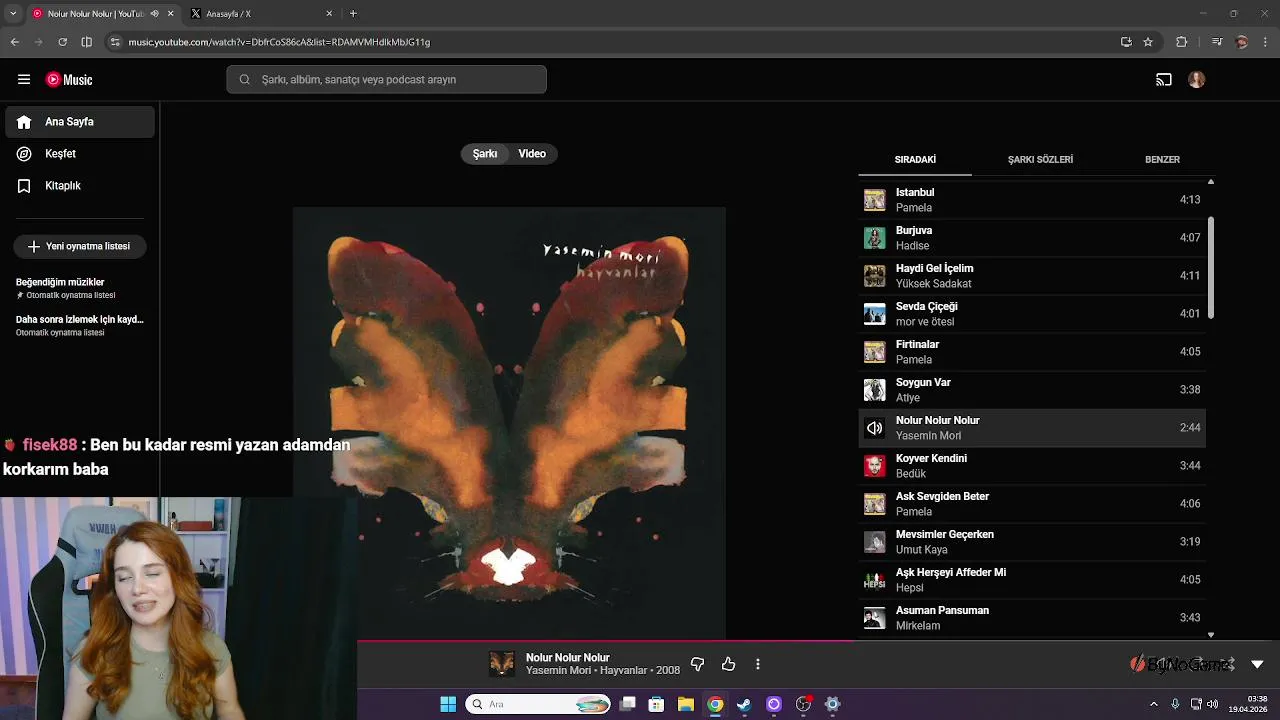1280x720 pixels.
Task: Collapse the player page arrow
Action: pos(1257,664)
